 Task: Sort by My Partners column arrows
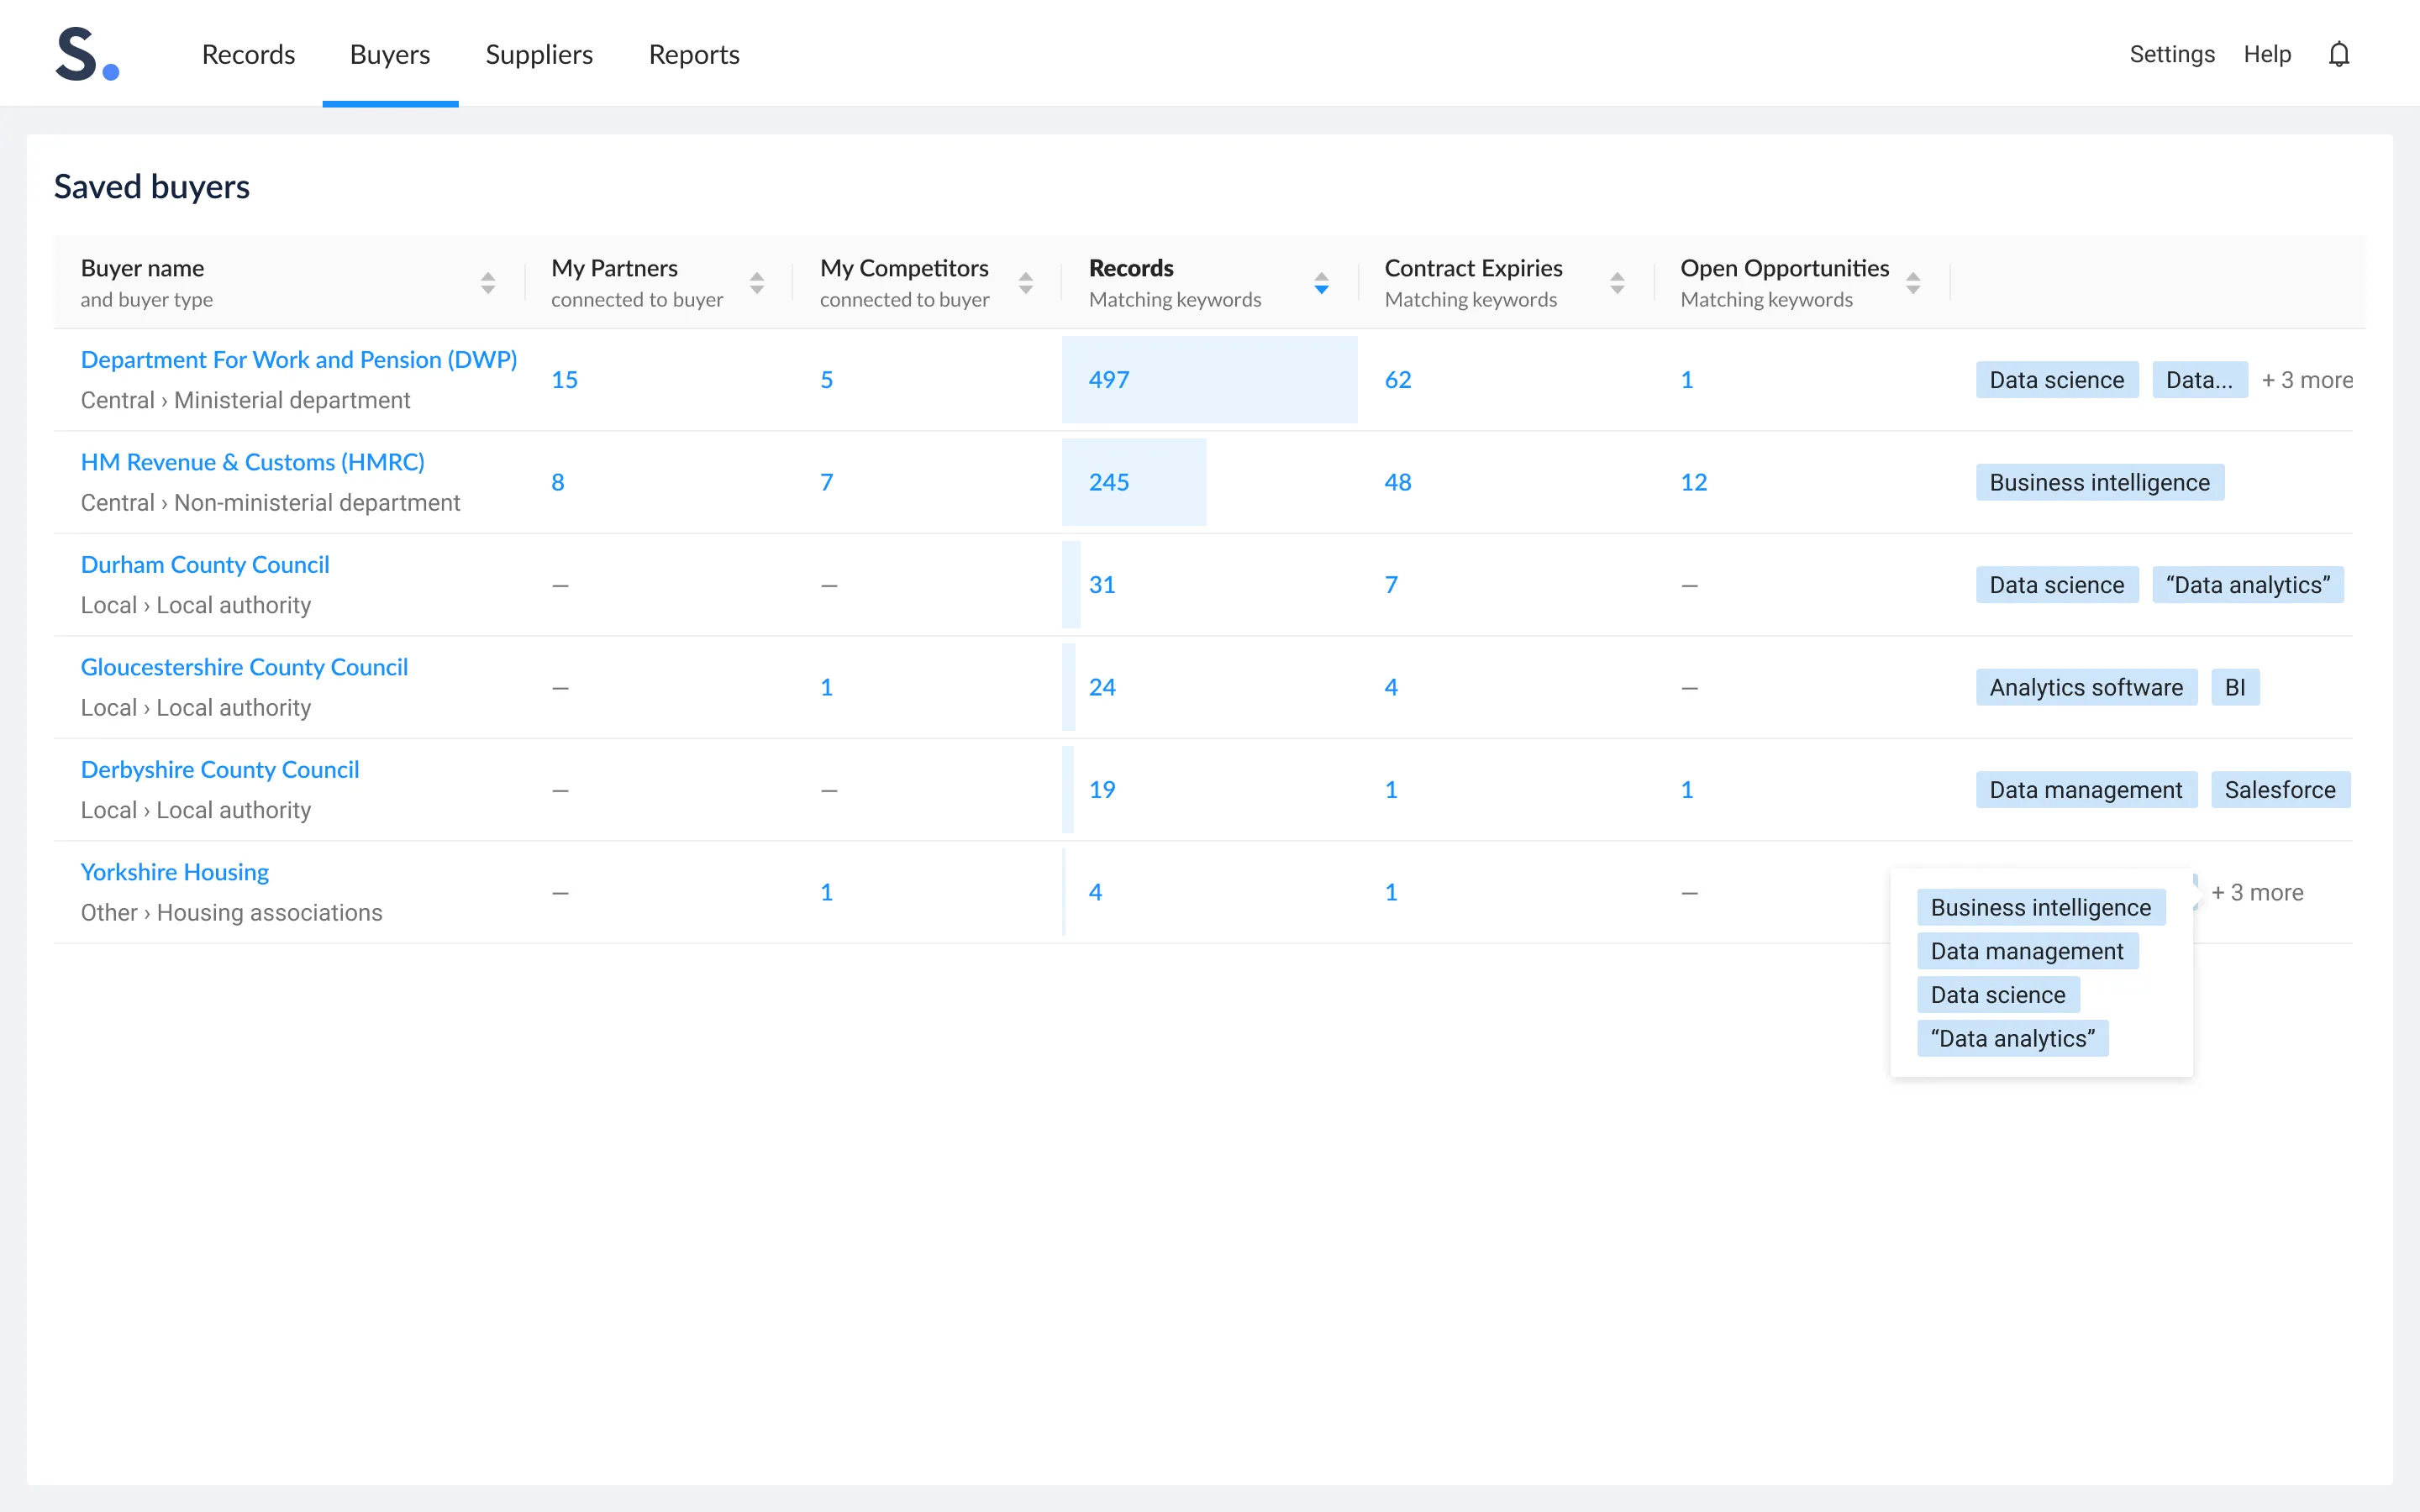coord(757,283)
